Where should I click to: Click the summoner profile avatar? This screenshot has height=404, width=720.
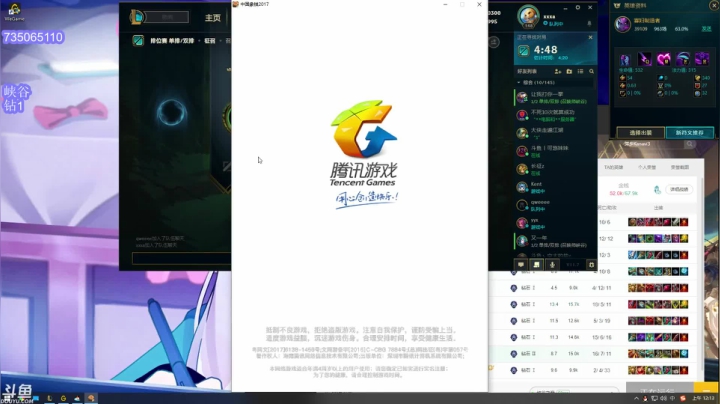[528, 16]
